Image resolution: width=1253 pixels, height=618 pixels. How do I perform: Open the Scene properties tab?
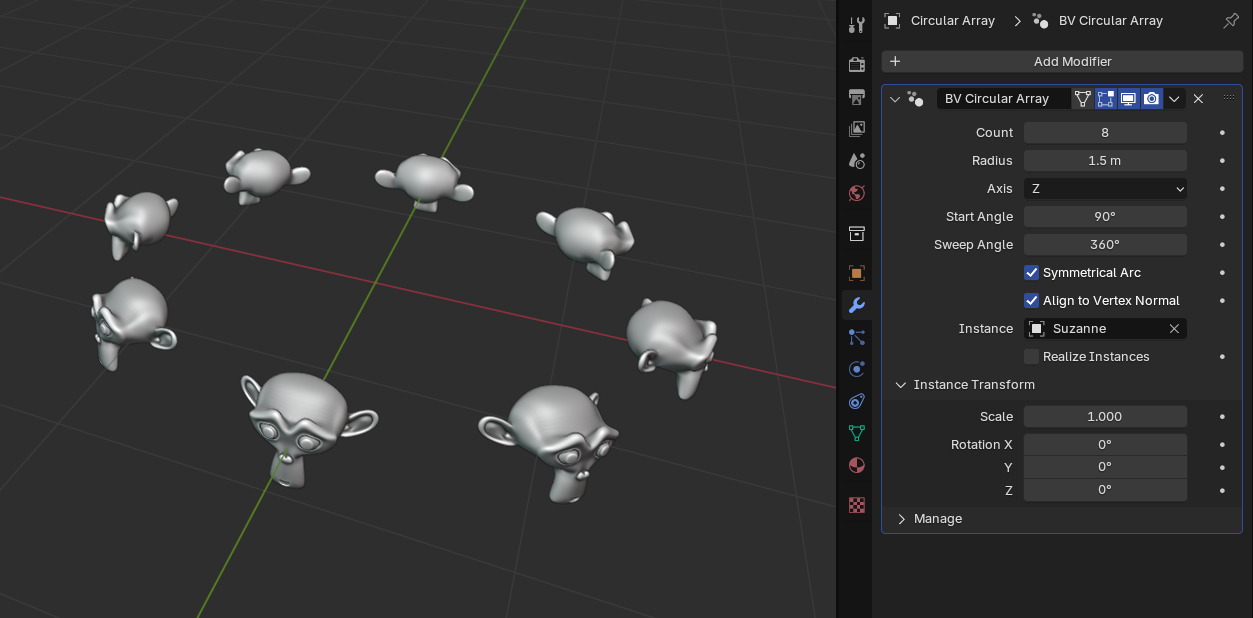[856, 161]
